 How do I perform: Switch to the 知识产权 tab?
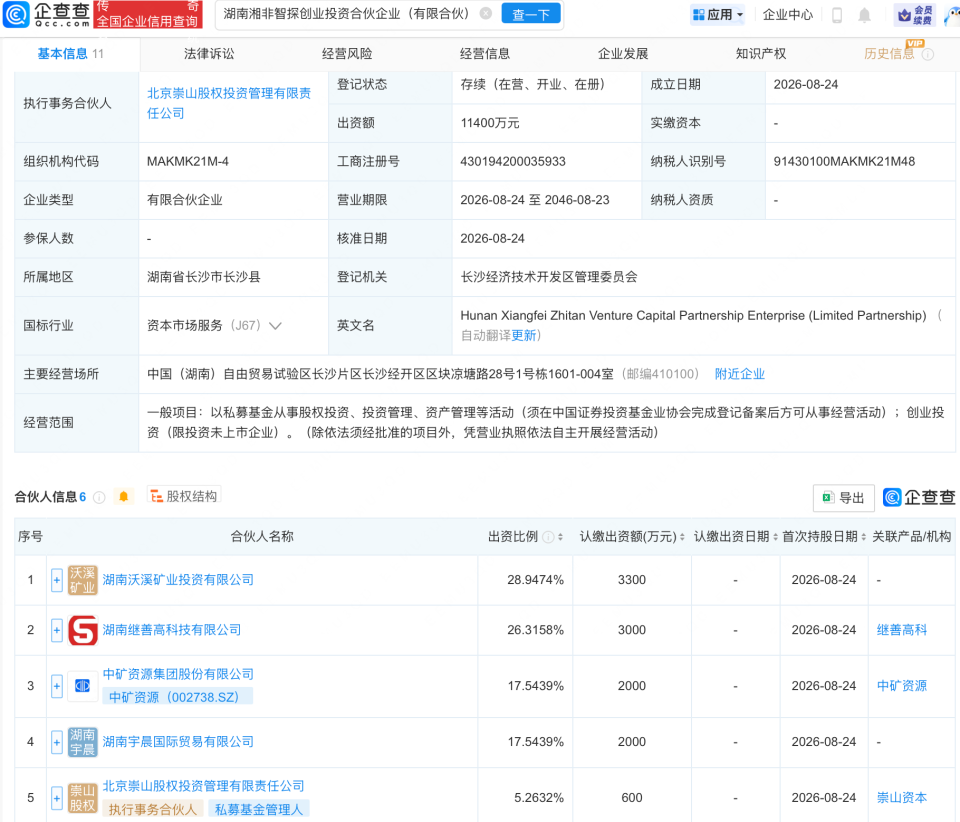760,54
